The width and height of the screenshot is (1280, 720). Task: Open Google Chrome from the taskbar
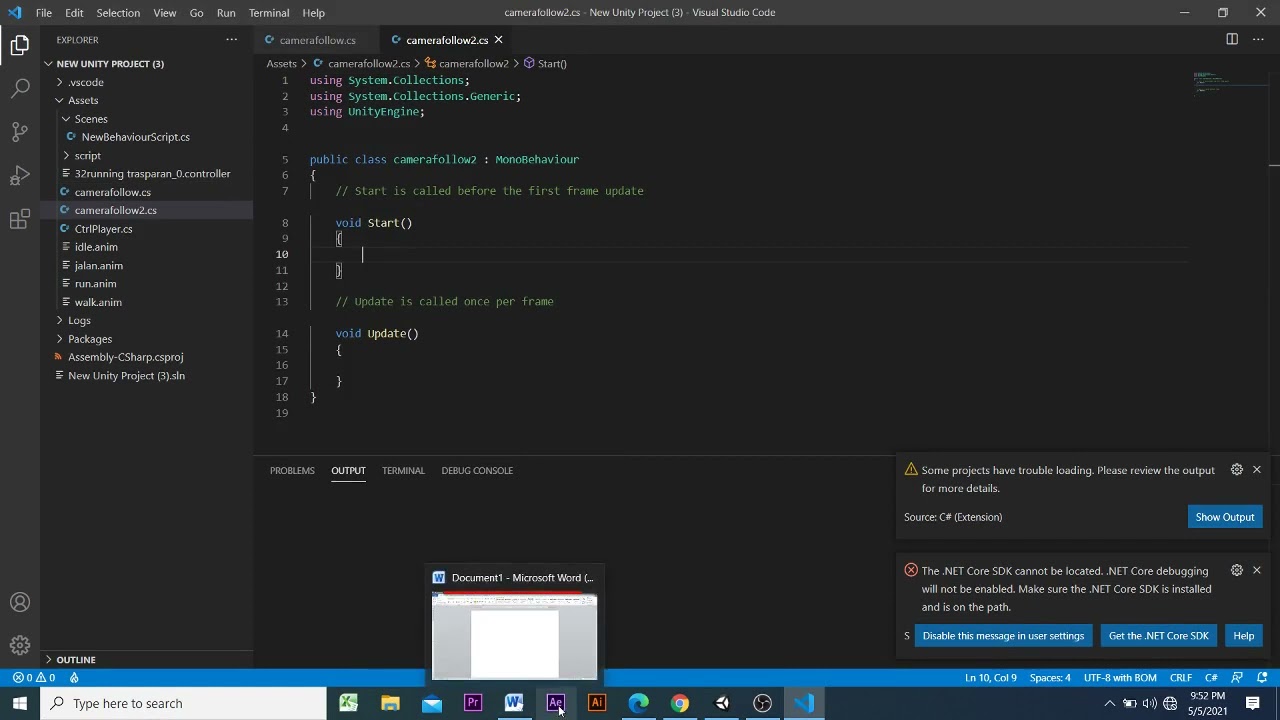tap(680, 703)
